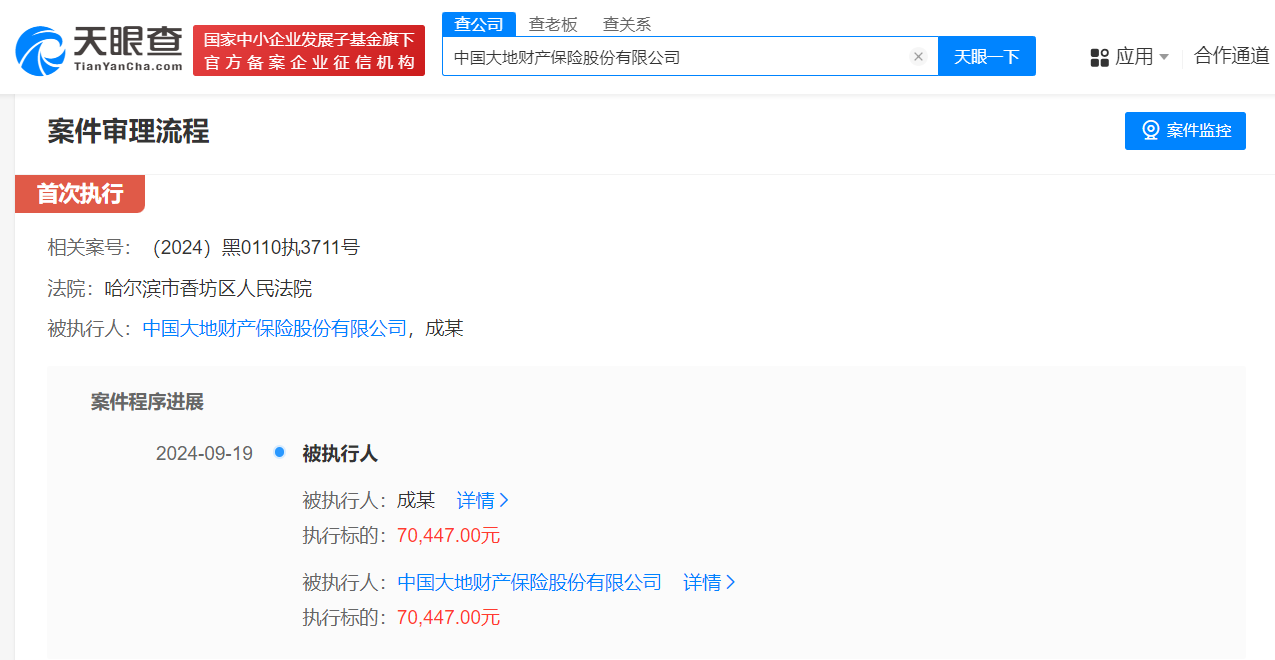Switch to the 查关系 tab
The image size is (1275, 660).
(x=627, y=25)
